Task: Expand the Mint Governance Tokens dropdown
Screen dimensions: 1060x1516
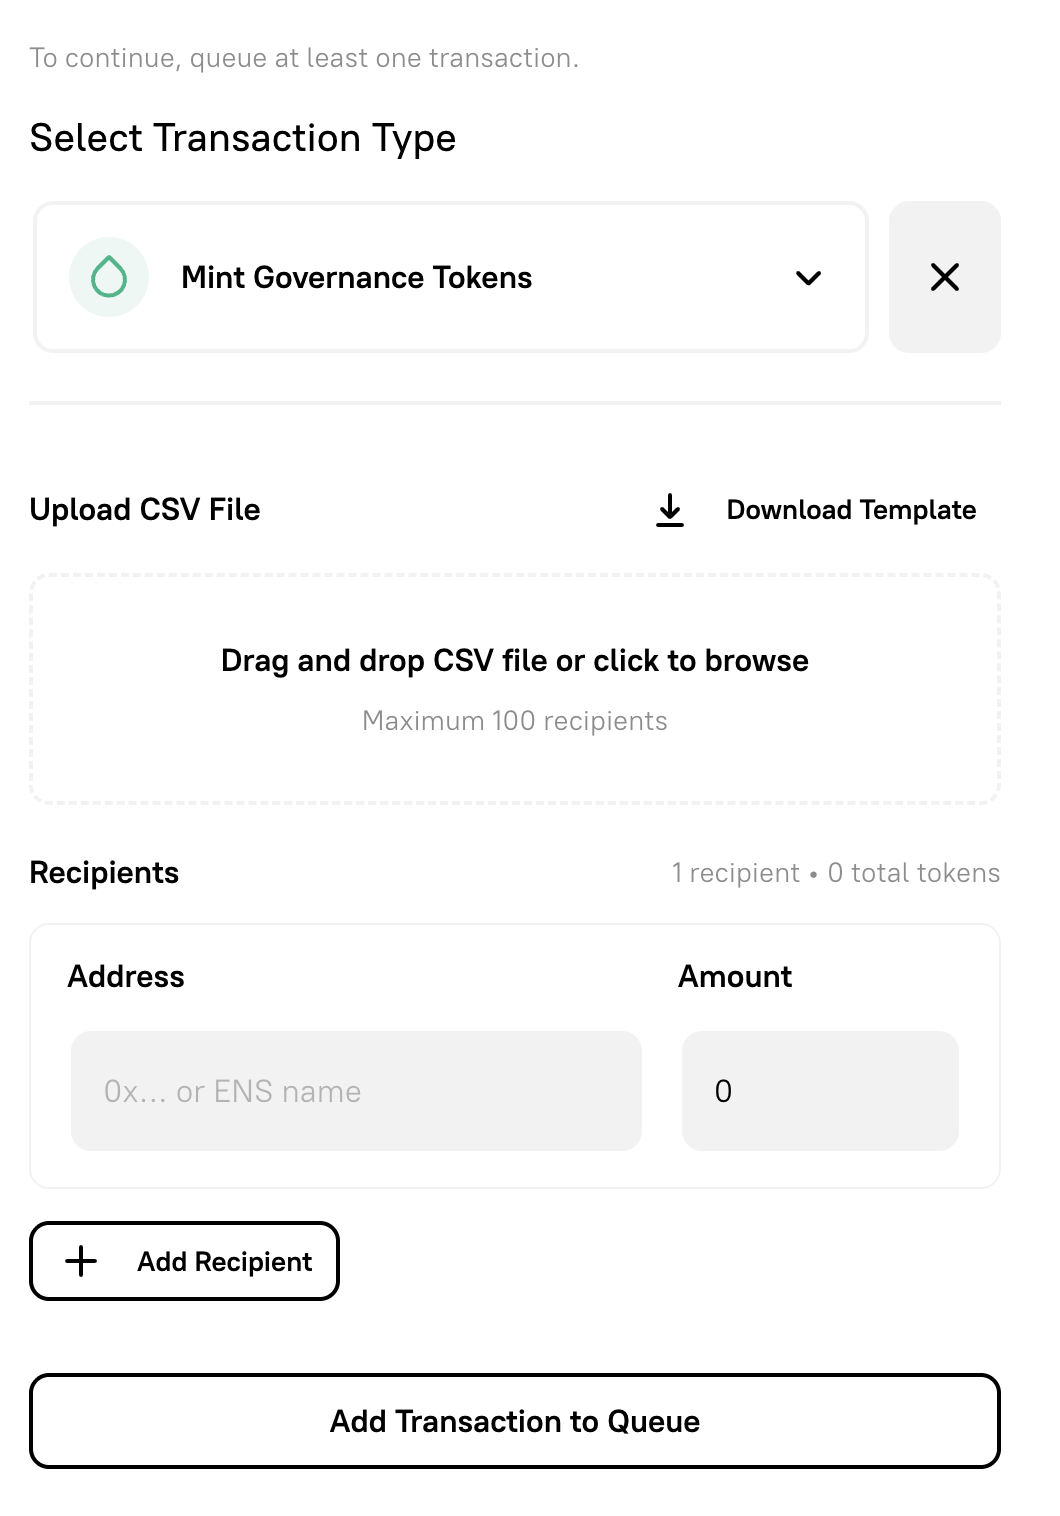Action: pyautogui.click(x=810, y=277)
